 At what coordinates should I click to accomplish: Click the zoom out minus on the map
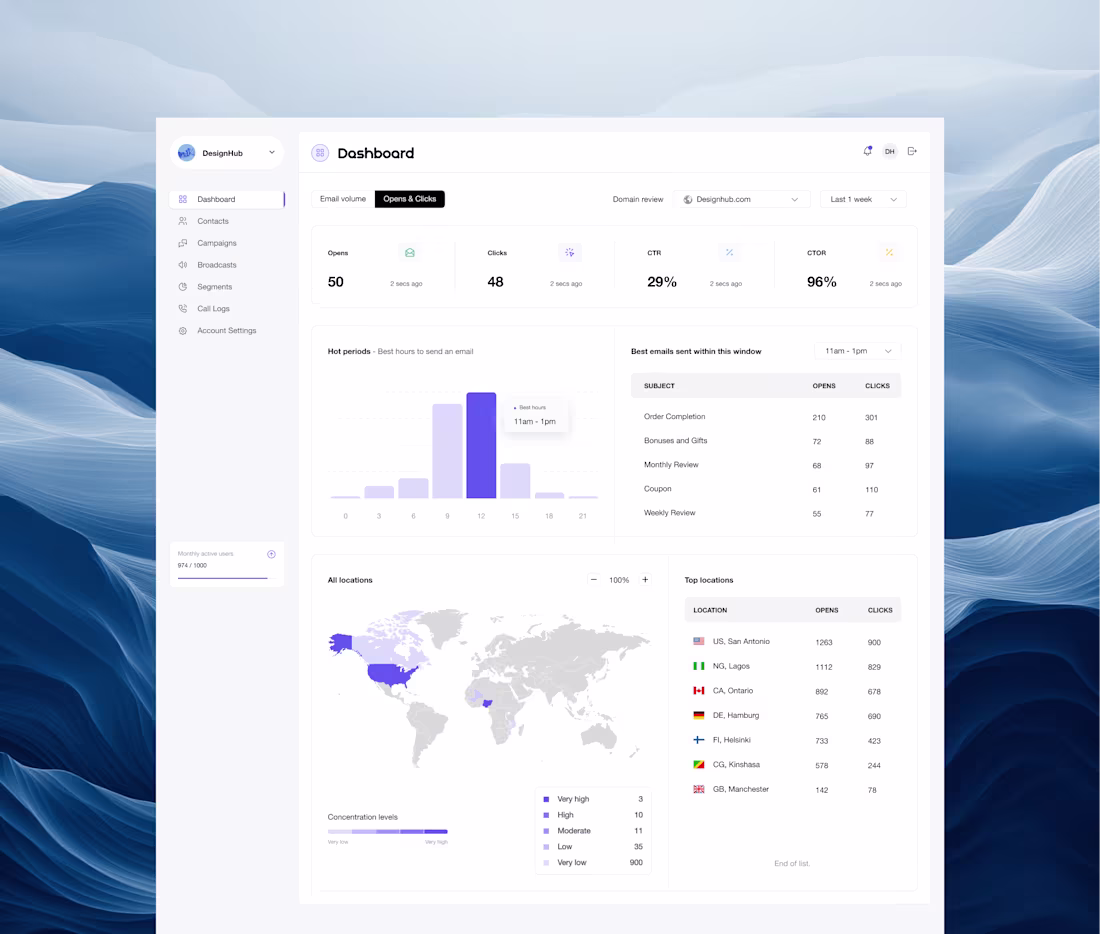tap(592, 579)
